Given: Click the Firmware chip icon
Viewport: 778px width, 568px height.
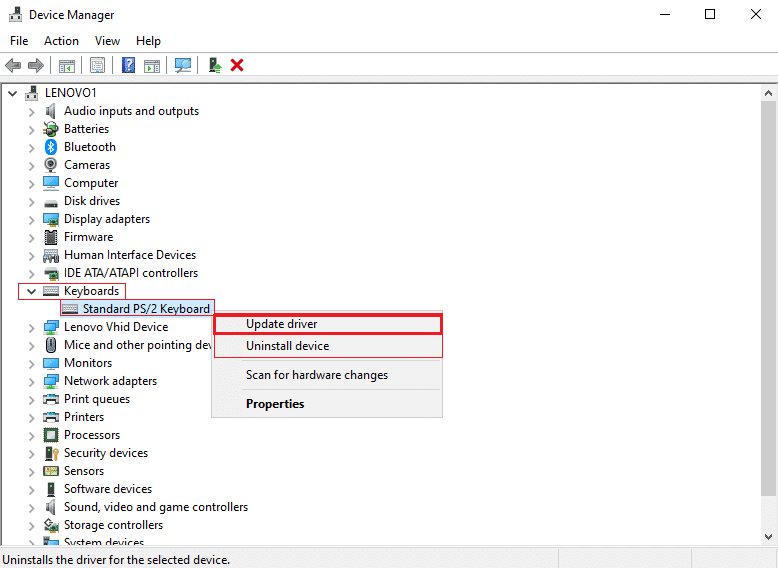Looking at the screenshot, I should click(51, 237).
